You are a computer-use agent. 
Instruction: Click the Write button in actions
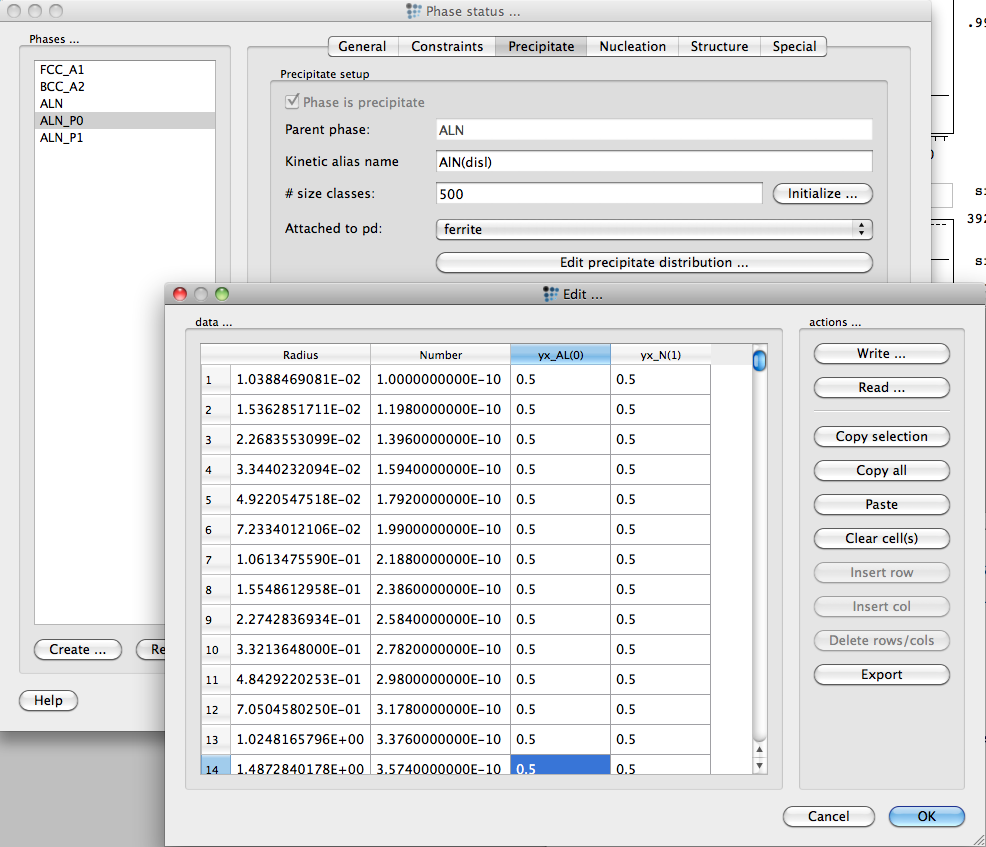click(x=881, y=354)
